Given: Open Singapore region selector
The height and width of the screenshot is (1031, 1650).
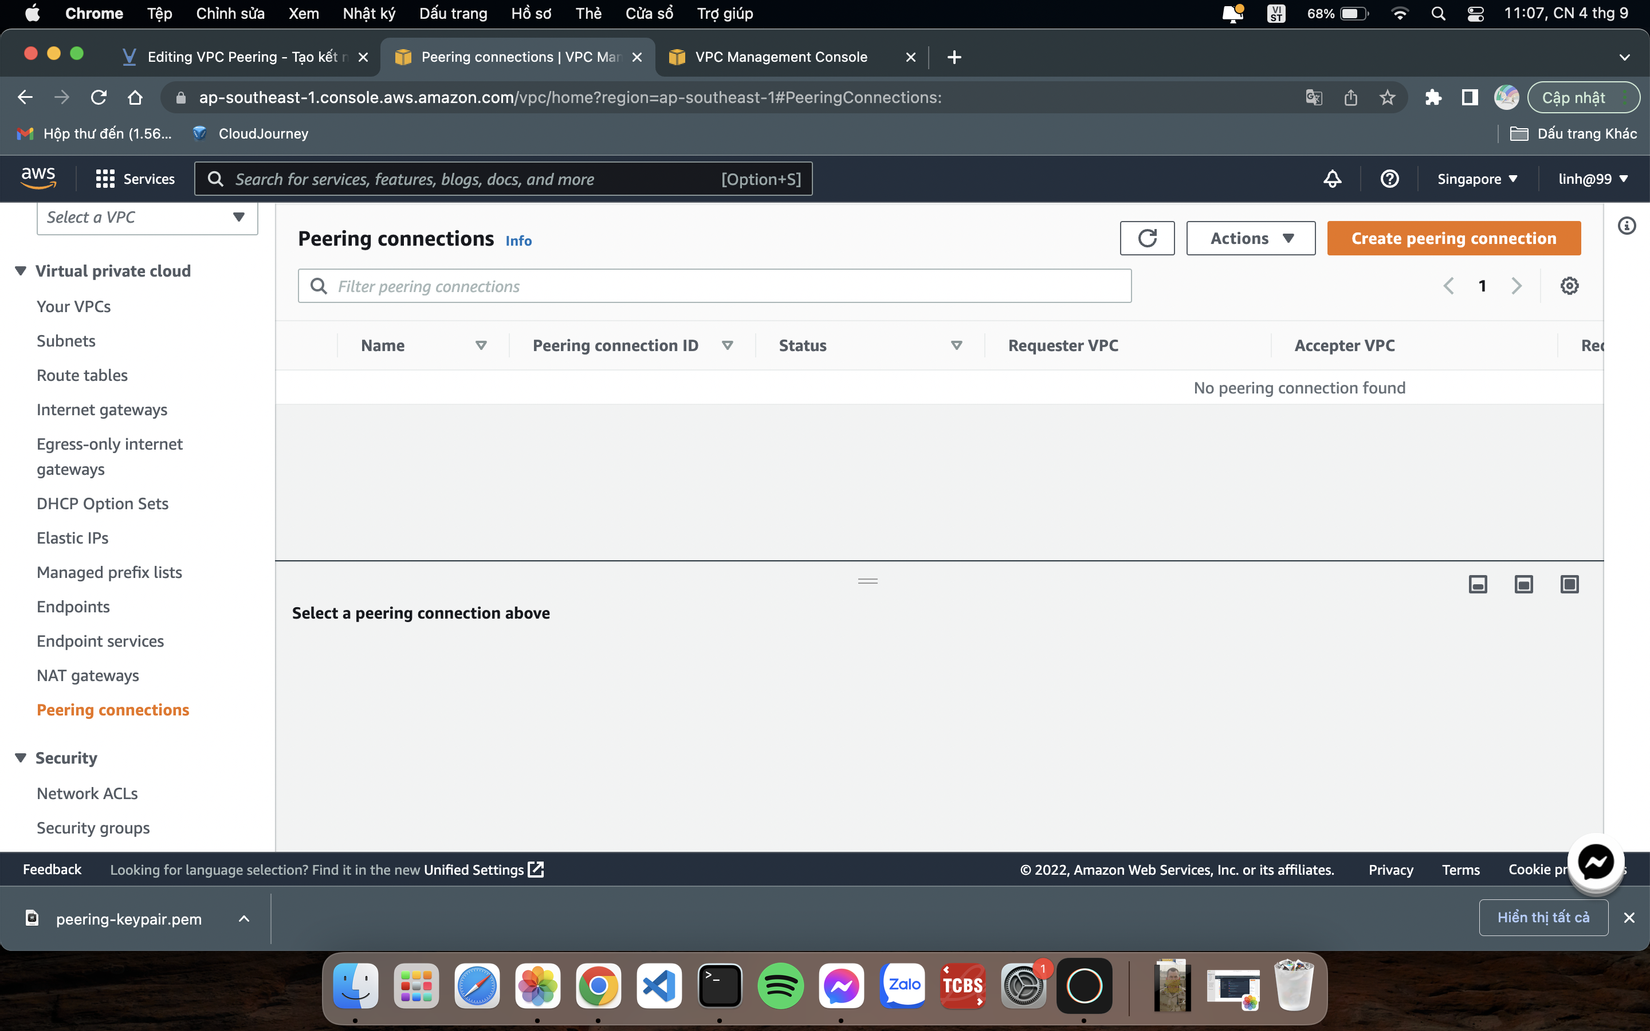Looking at the screenshot, I should point(1477,179).
